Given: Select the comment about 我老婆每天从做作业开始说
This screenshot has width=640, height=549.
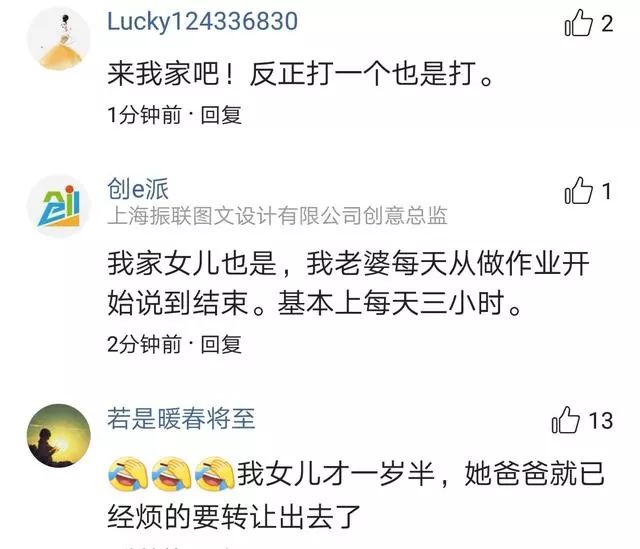Looking at the screenshot, I should coord(348,283).
